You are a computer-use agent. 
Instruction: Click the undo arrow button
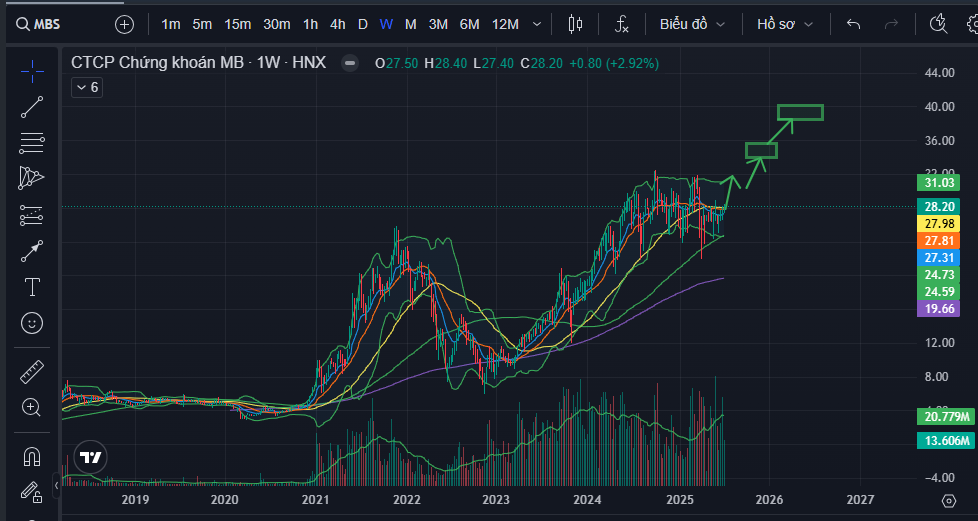click(x=853, y=24)
